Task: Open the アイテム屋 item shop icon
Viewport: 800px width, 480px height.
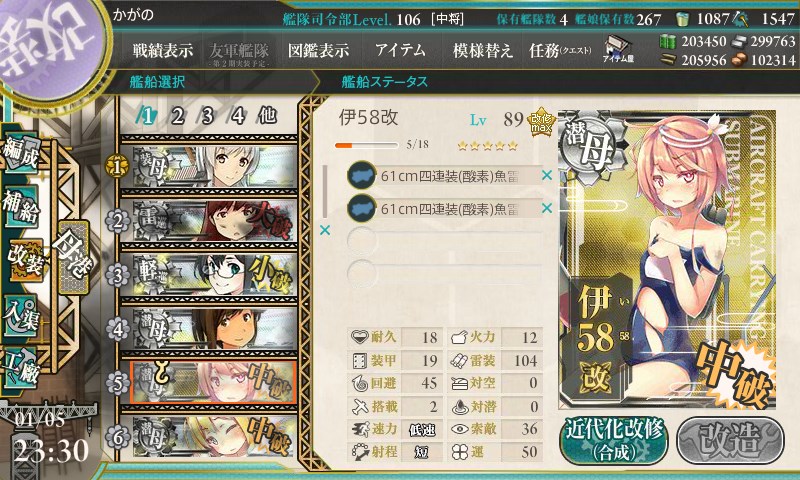Action: pyautogui.click(x=618, y=49)
